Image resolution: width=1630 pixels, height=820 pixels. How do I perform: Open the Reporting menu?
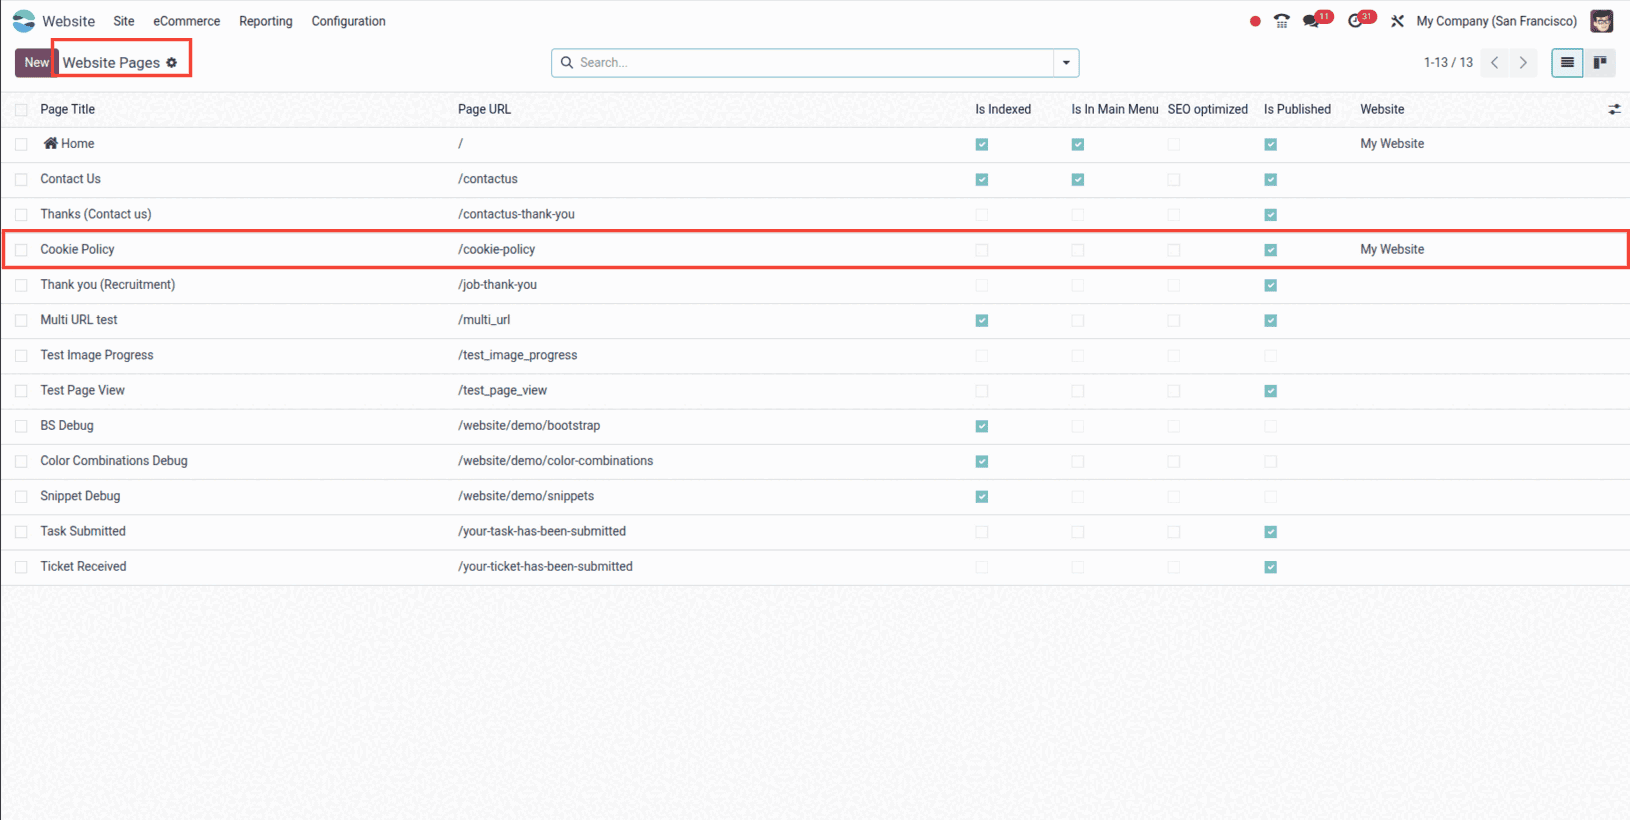266,21
